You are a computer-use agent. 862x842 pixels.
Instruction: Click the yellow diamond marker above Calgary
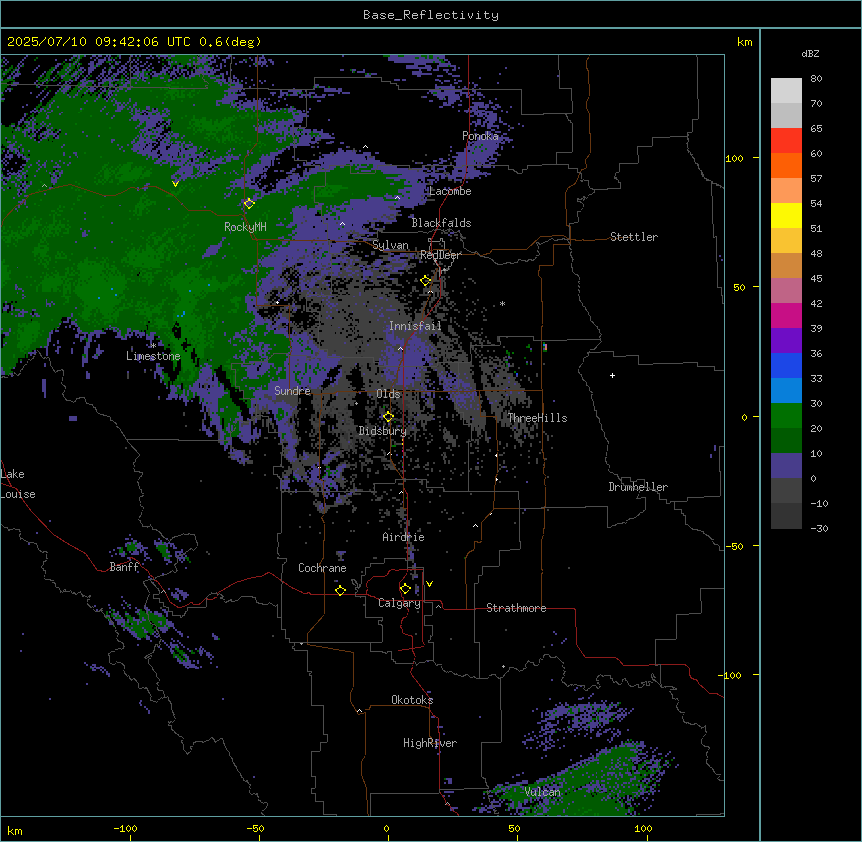tap(405, 589)
